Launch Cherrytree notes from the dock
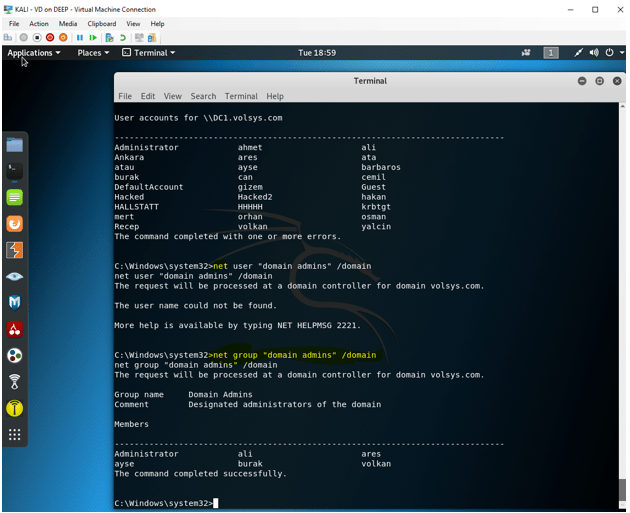The height and width of the screenshot is (513, 630). click(x=14, y=328)
